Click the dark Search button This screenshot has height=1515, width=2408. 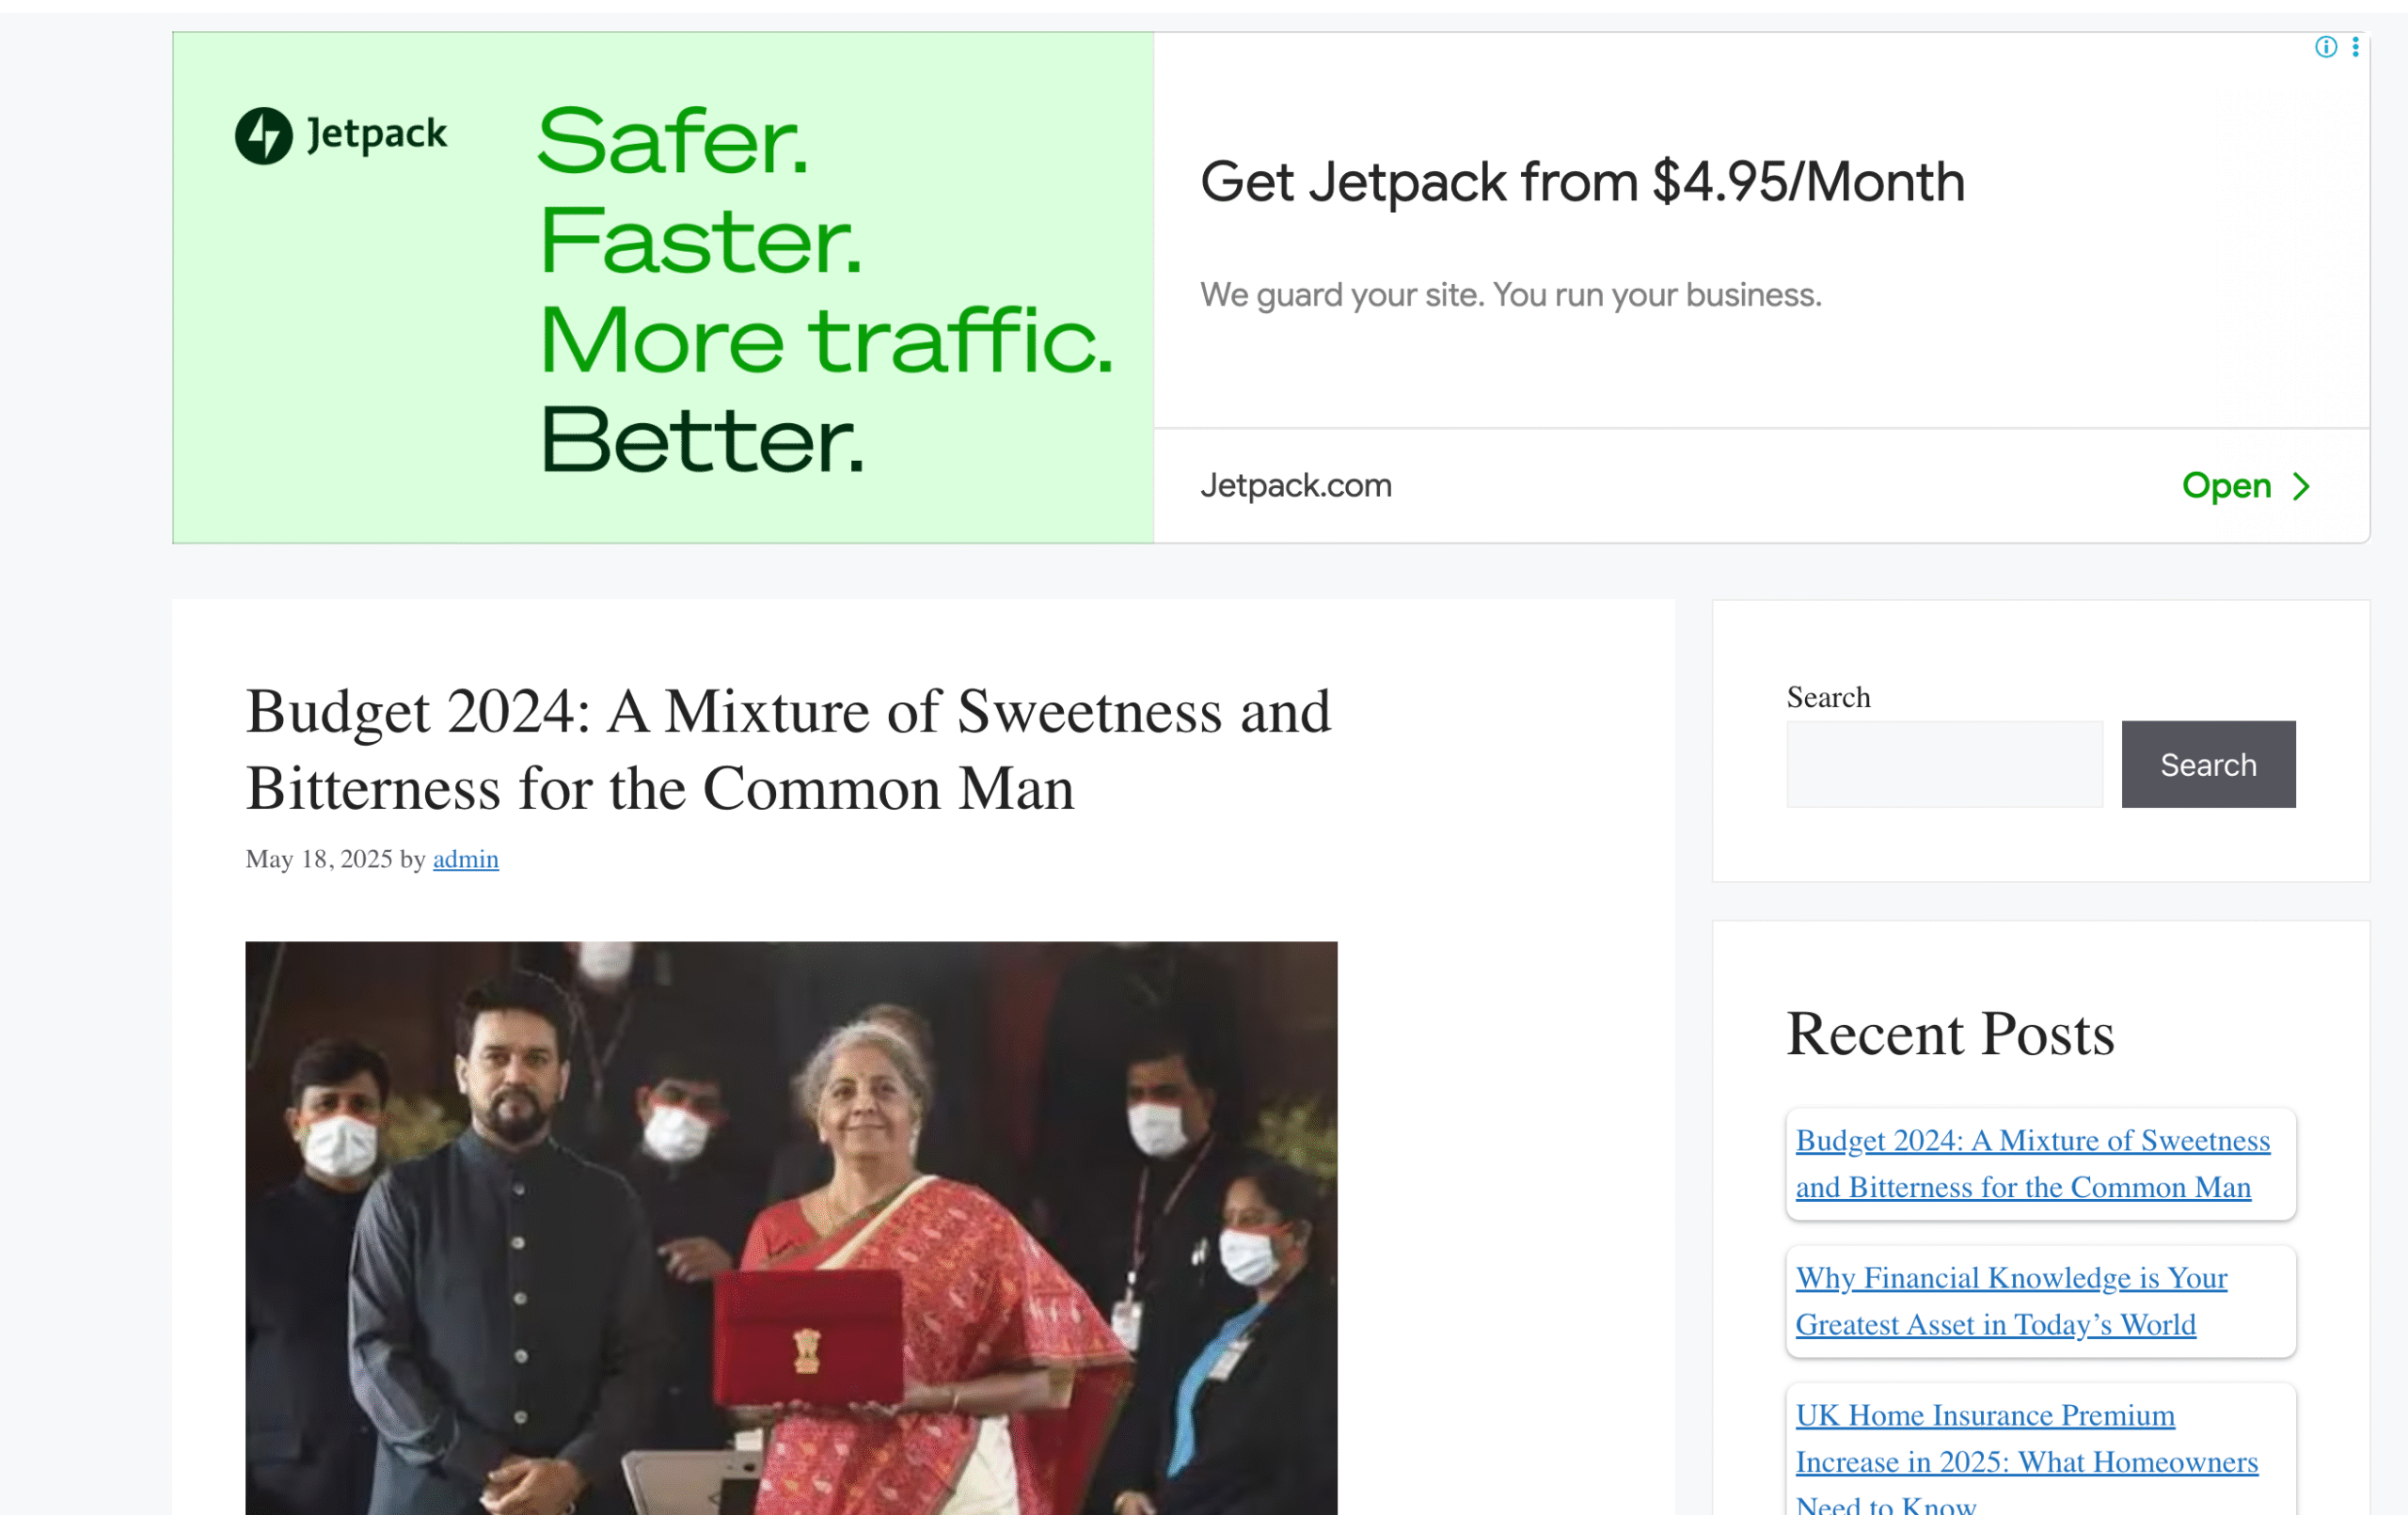[2208, 764]
